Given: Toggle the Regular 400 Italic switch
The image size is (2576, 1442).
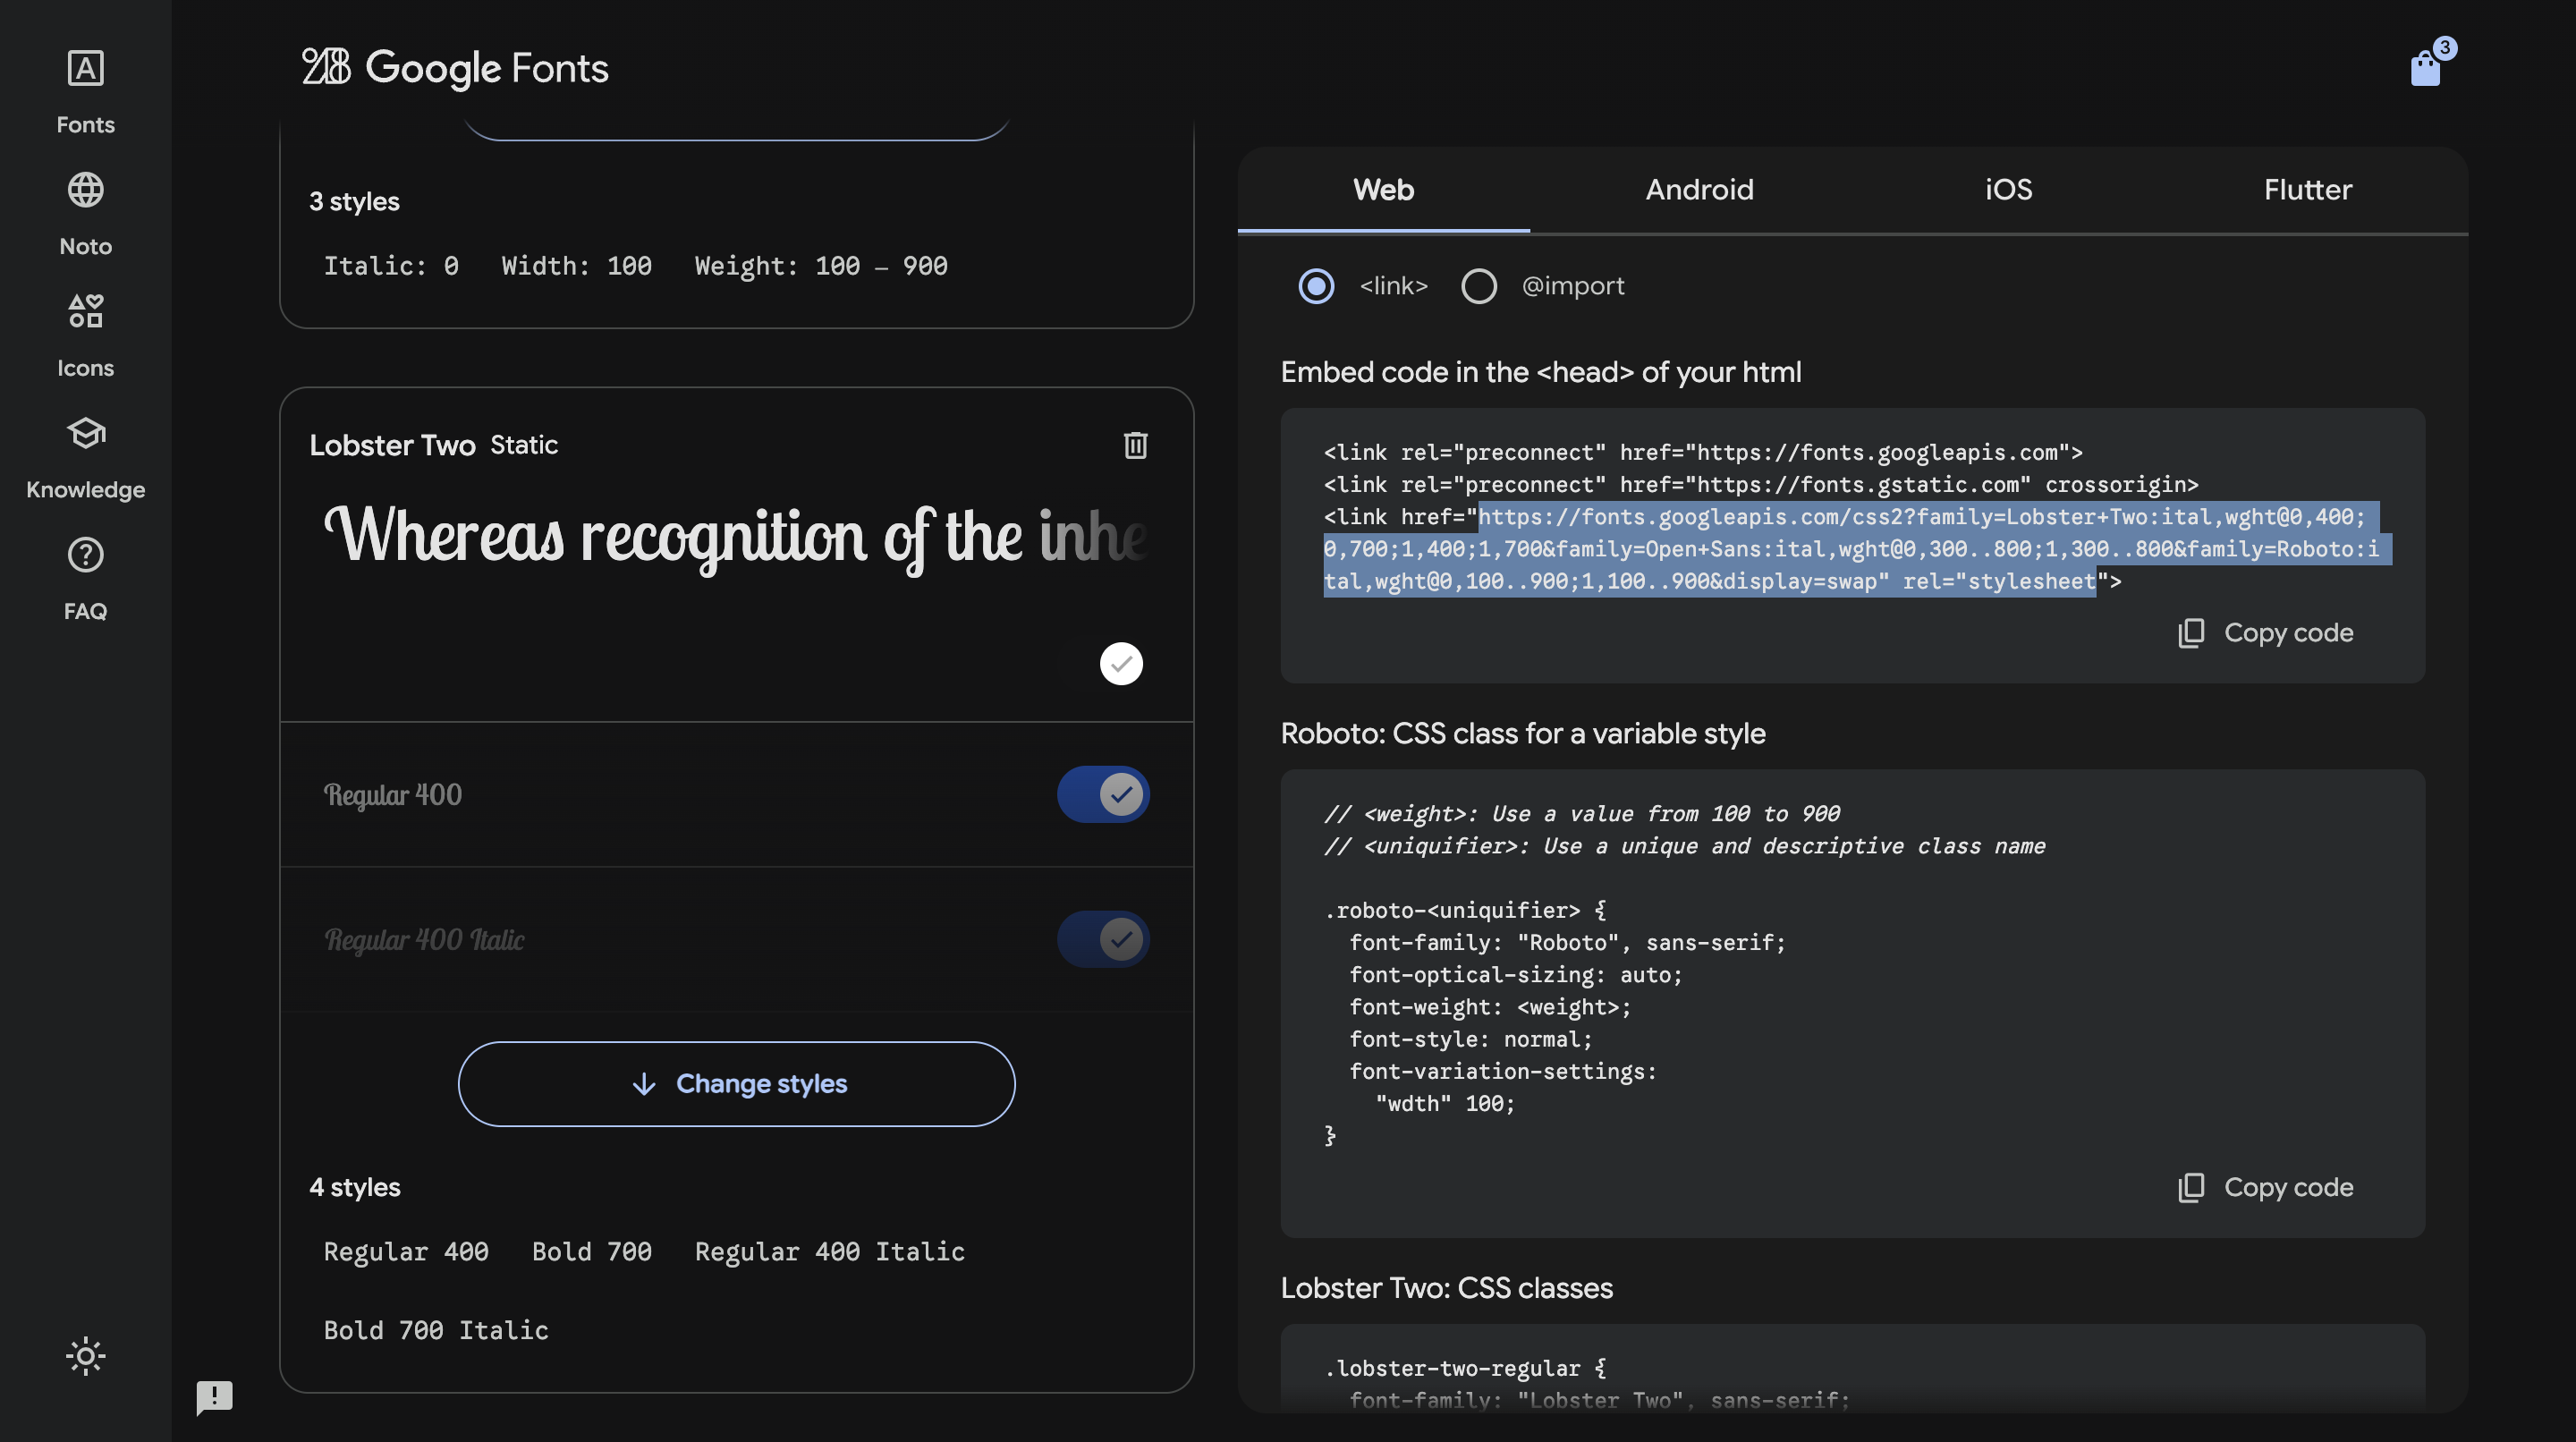Looking at the screenshot, I should pyautogui.click(x=1103, y=939).
